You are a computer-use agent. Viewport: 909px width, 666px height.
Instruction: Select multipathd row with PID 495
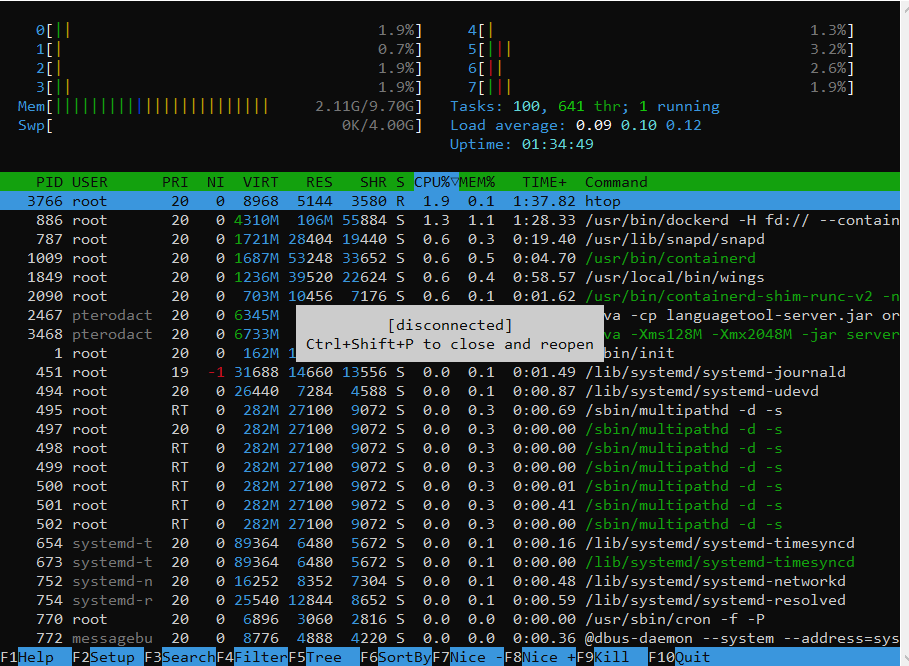(x=450, y=410)
